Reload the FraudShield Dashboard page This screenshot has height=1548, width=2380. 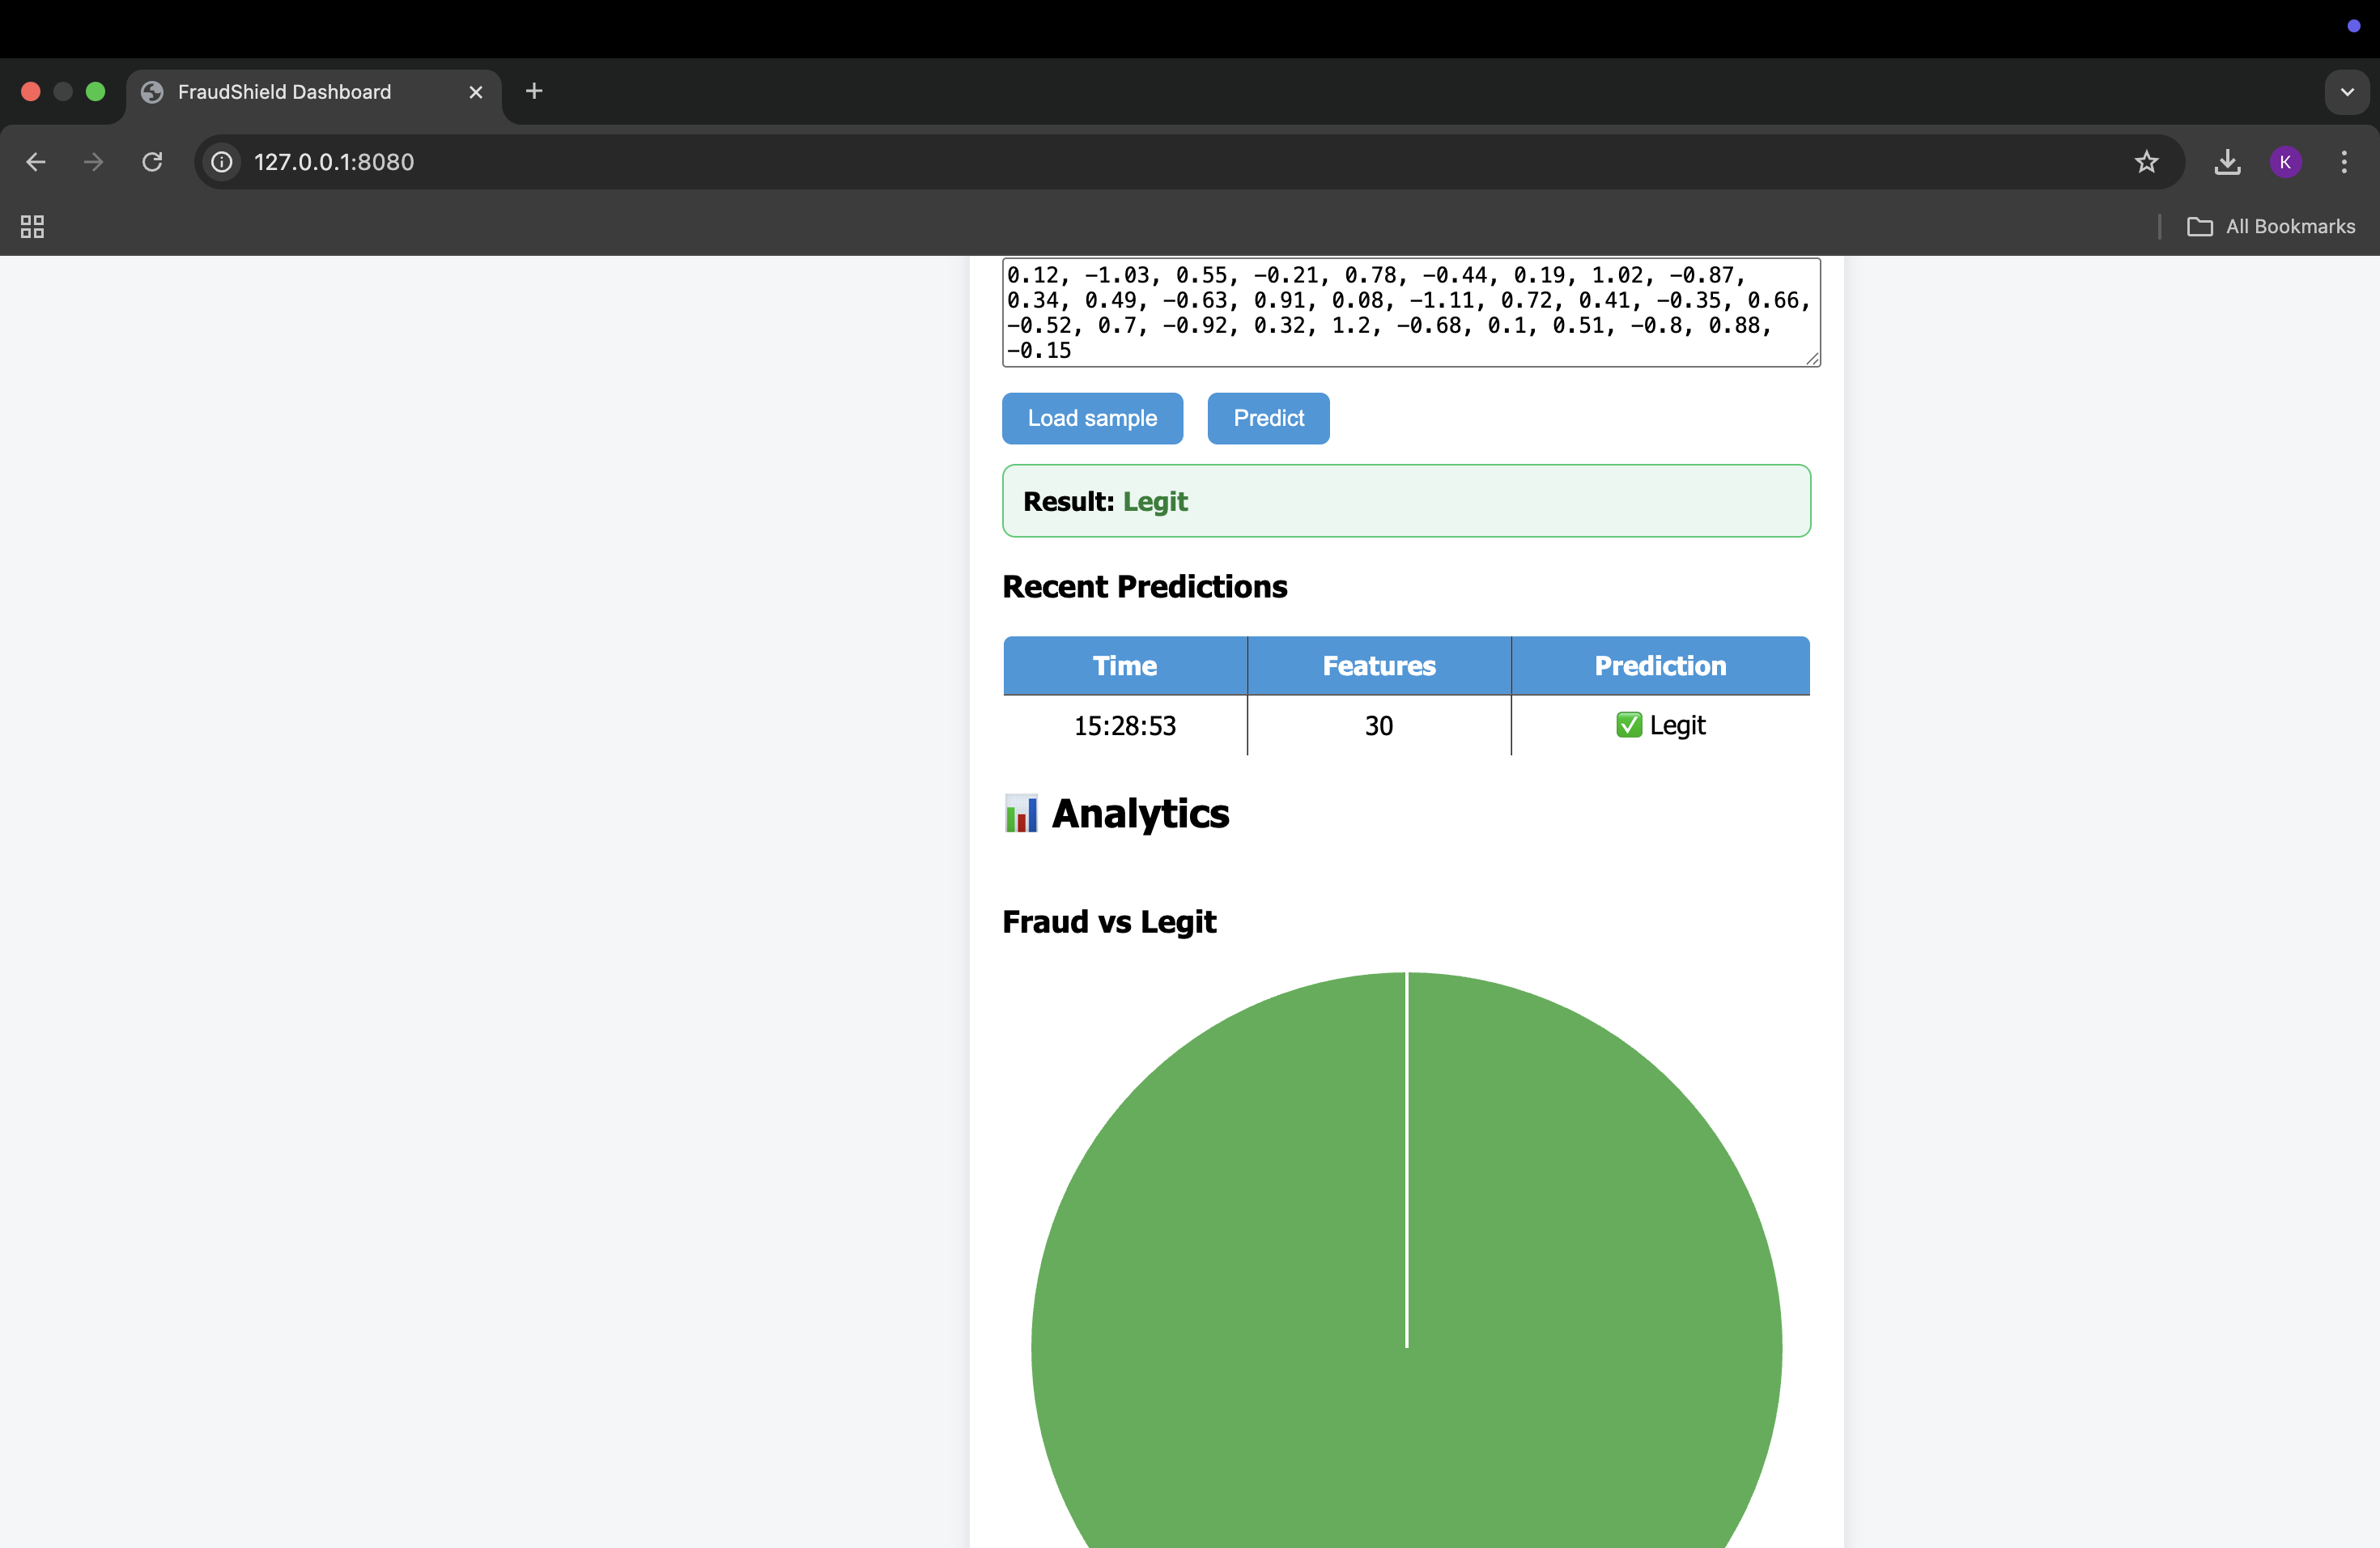[152, 162]
